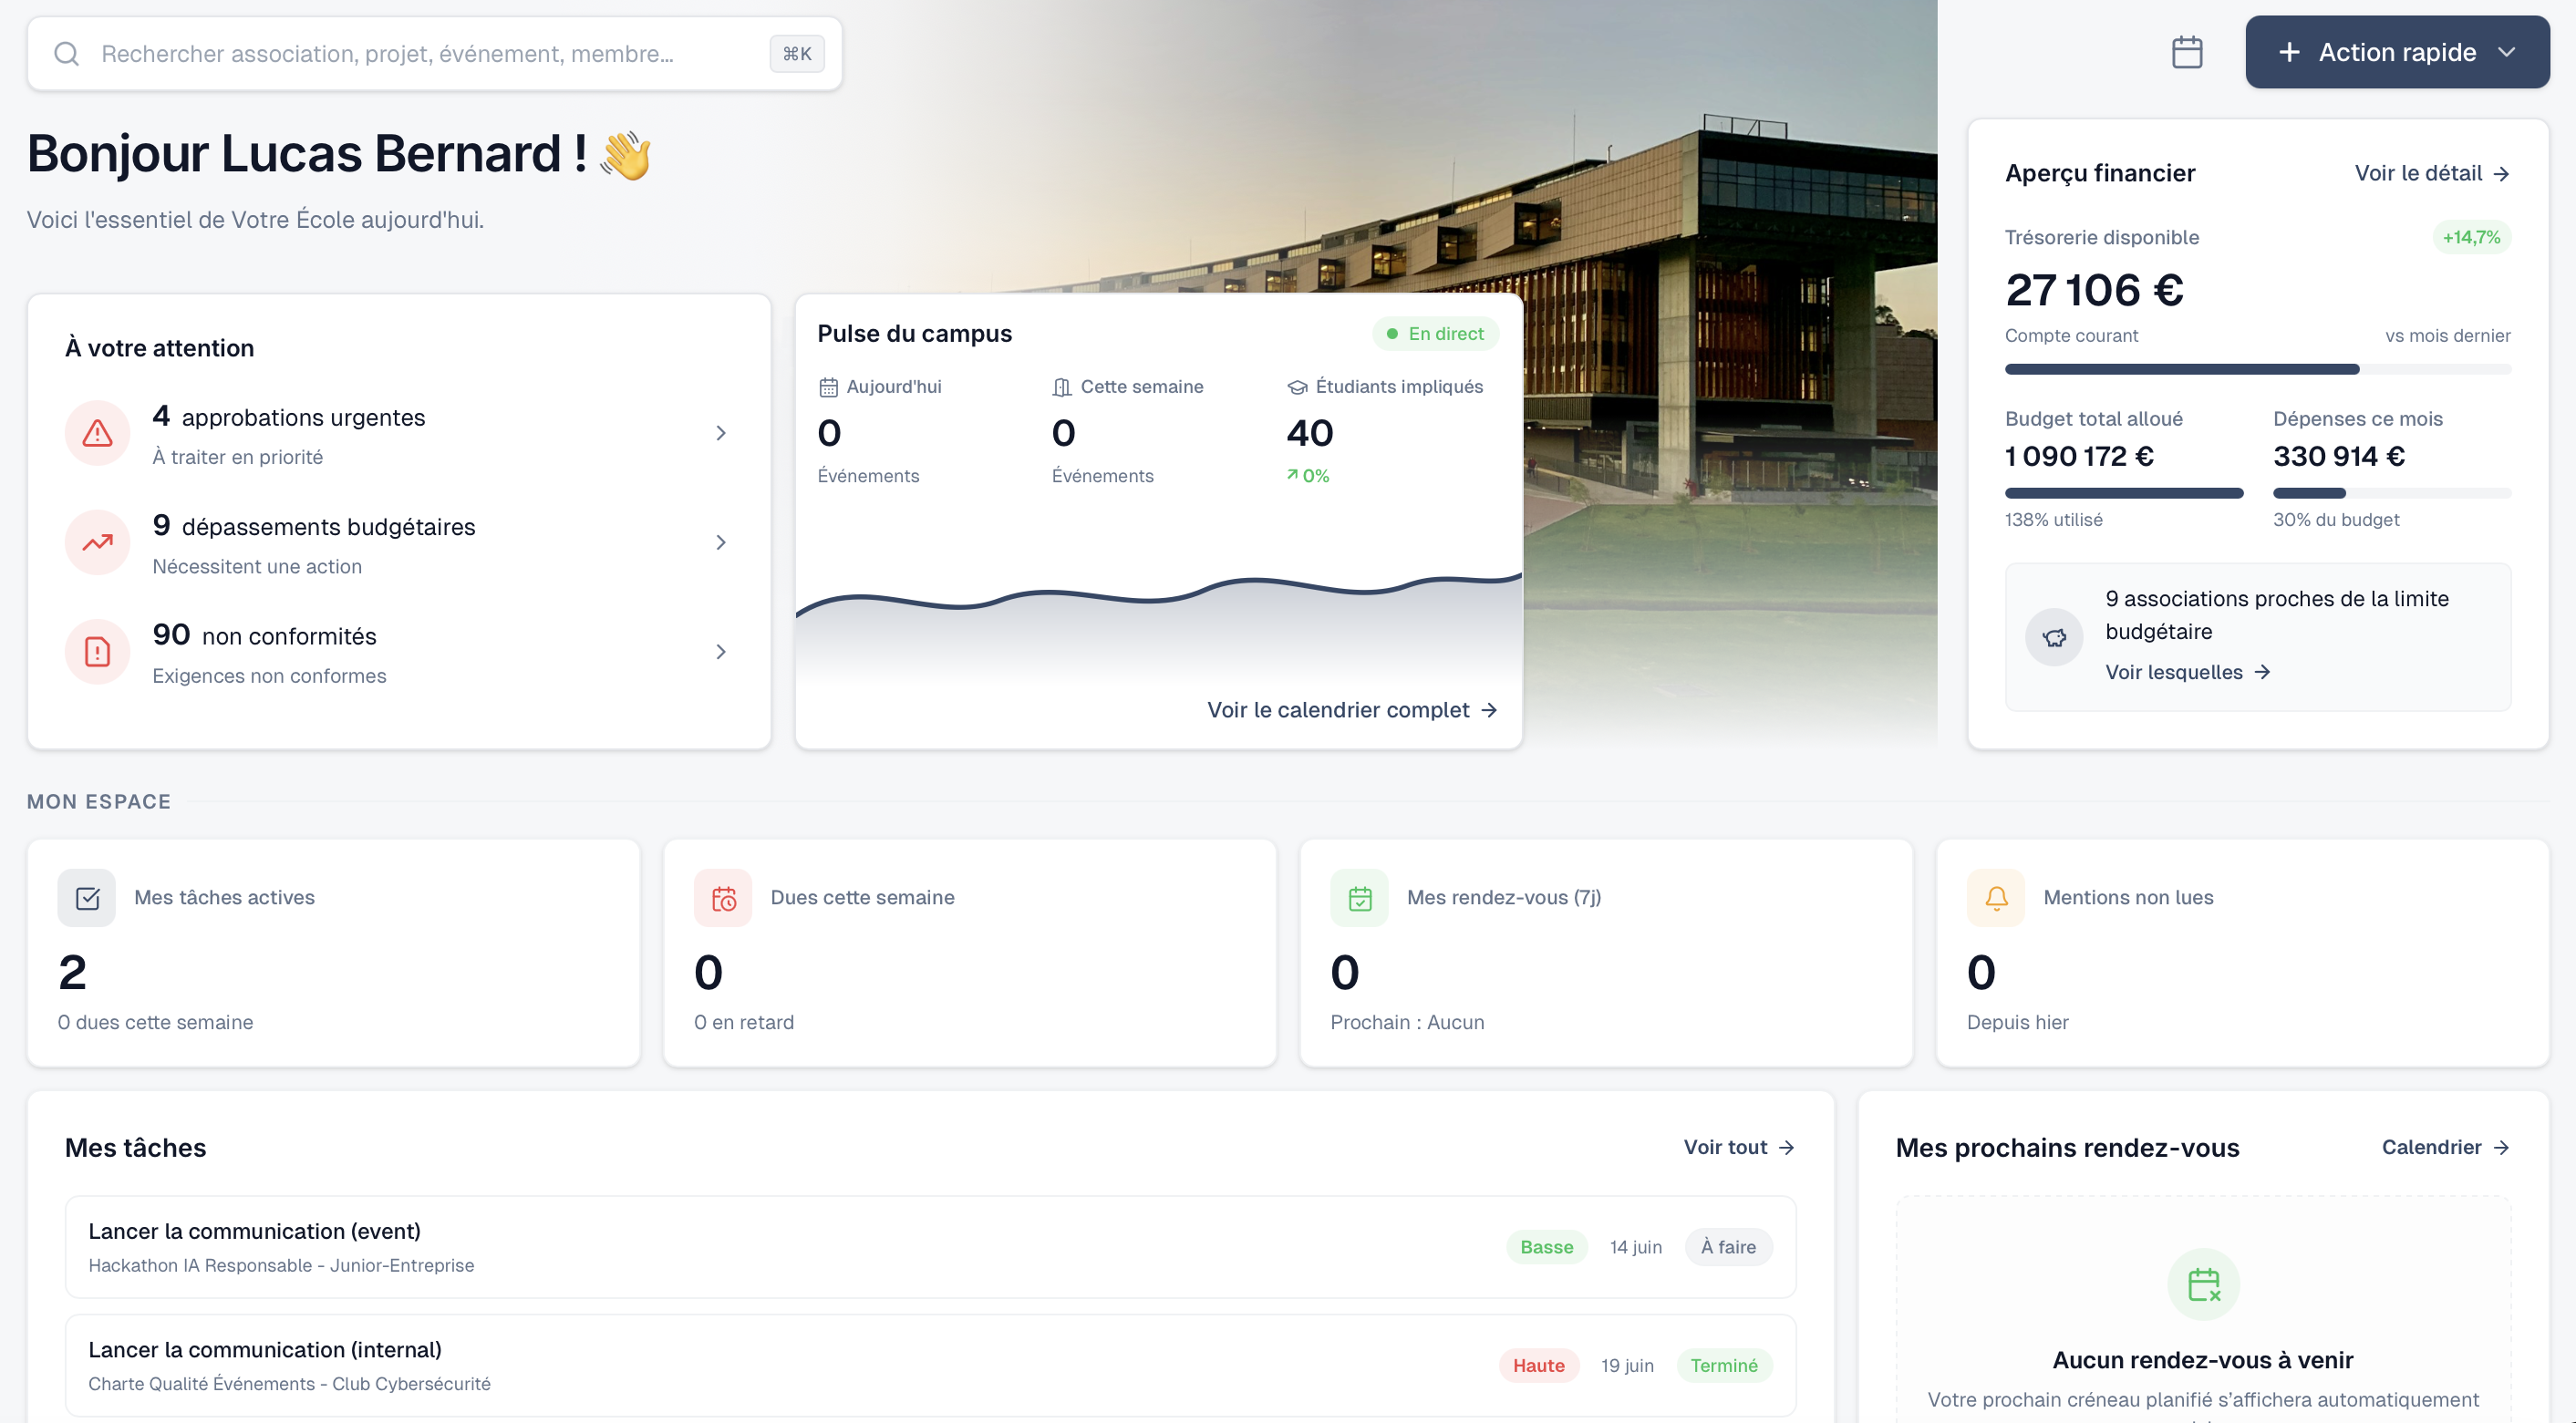Click Hackathon IA Responsable - Junior-Entreprise subtitle

[x=281, y=1265]
